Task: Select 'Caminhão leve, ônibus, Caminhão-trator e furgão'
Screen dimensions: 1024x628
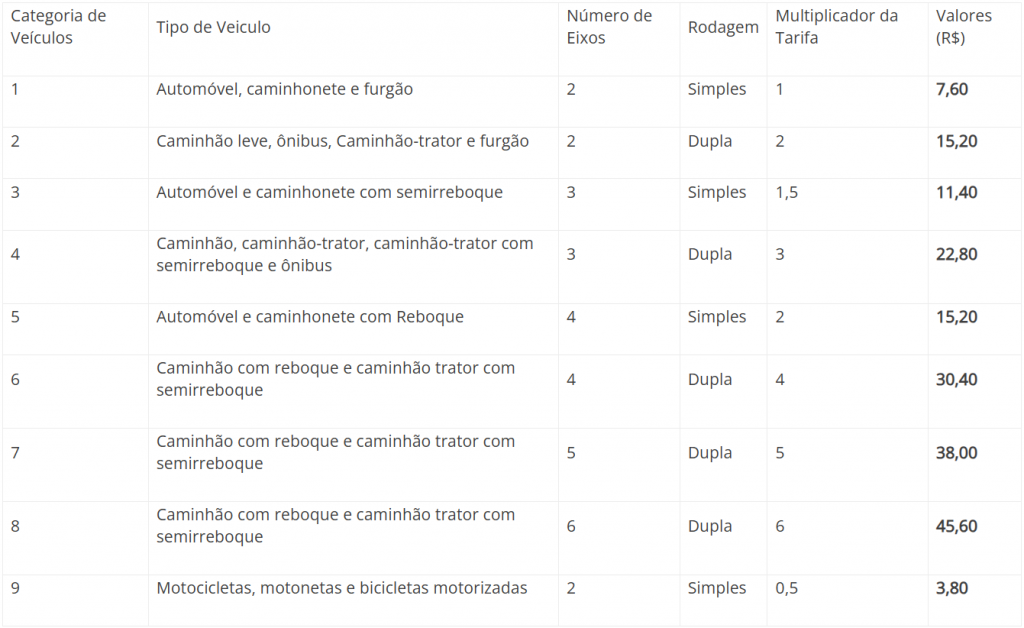Action: (342, 141)
